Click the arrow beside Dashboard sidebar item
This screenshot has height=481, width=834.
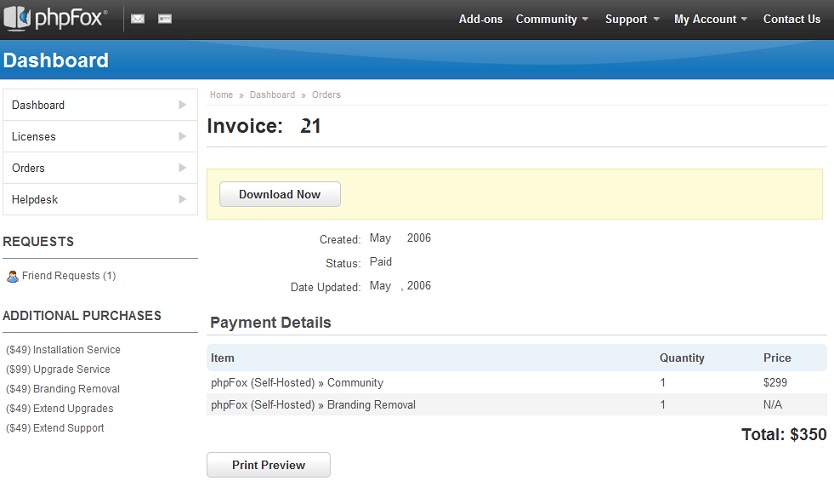(182, 105)
